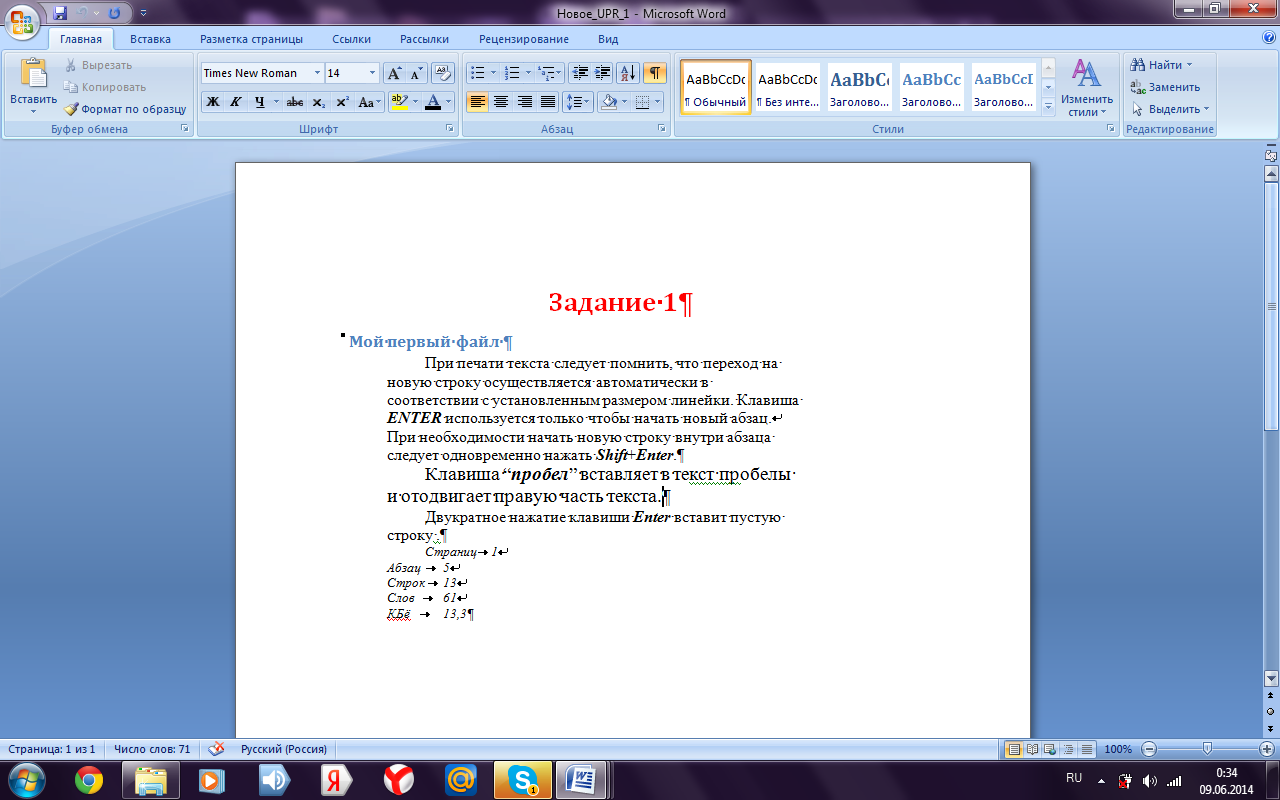The height and width of the screenshot is (800, 1280).
Task: Copy selection with Копировать
Action: 105,87
